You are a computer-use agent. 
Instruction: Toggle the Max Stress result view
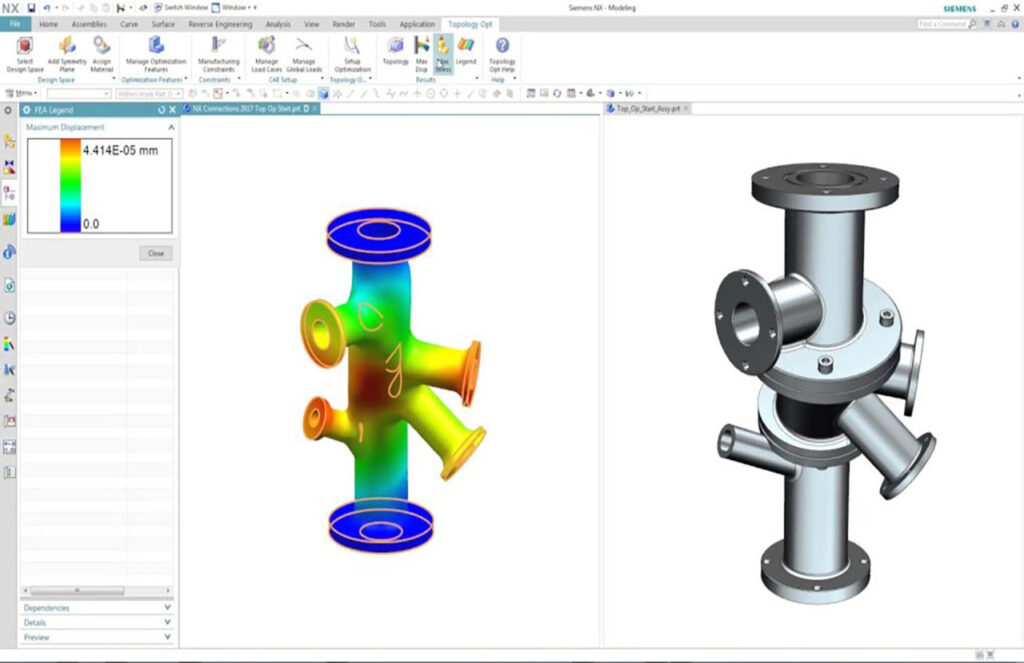click(443, 51)
